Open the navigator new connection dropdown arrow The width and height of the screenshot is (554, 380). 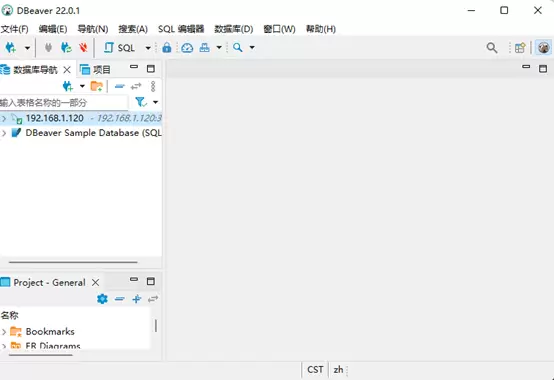82,86
